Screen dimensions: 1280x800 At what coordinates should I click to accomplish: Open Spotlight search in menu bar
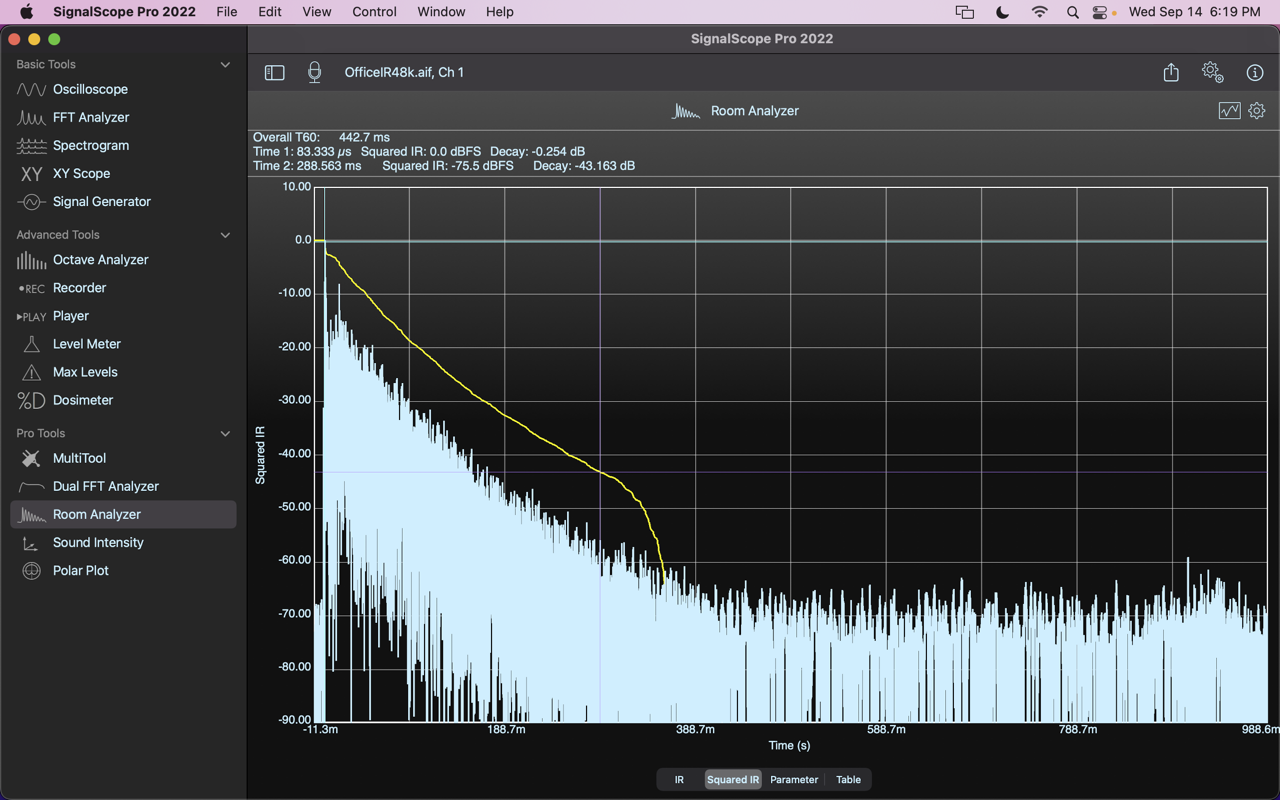click(1073, 12)
